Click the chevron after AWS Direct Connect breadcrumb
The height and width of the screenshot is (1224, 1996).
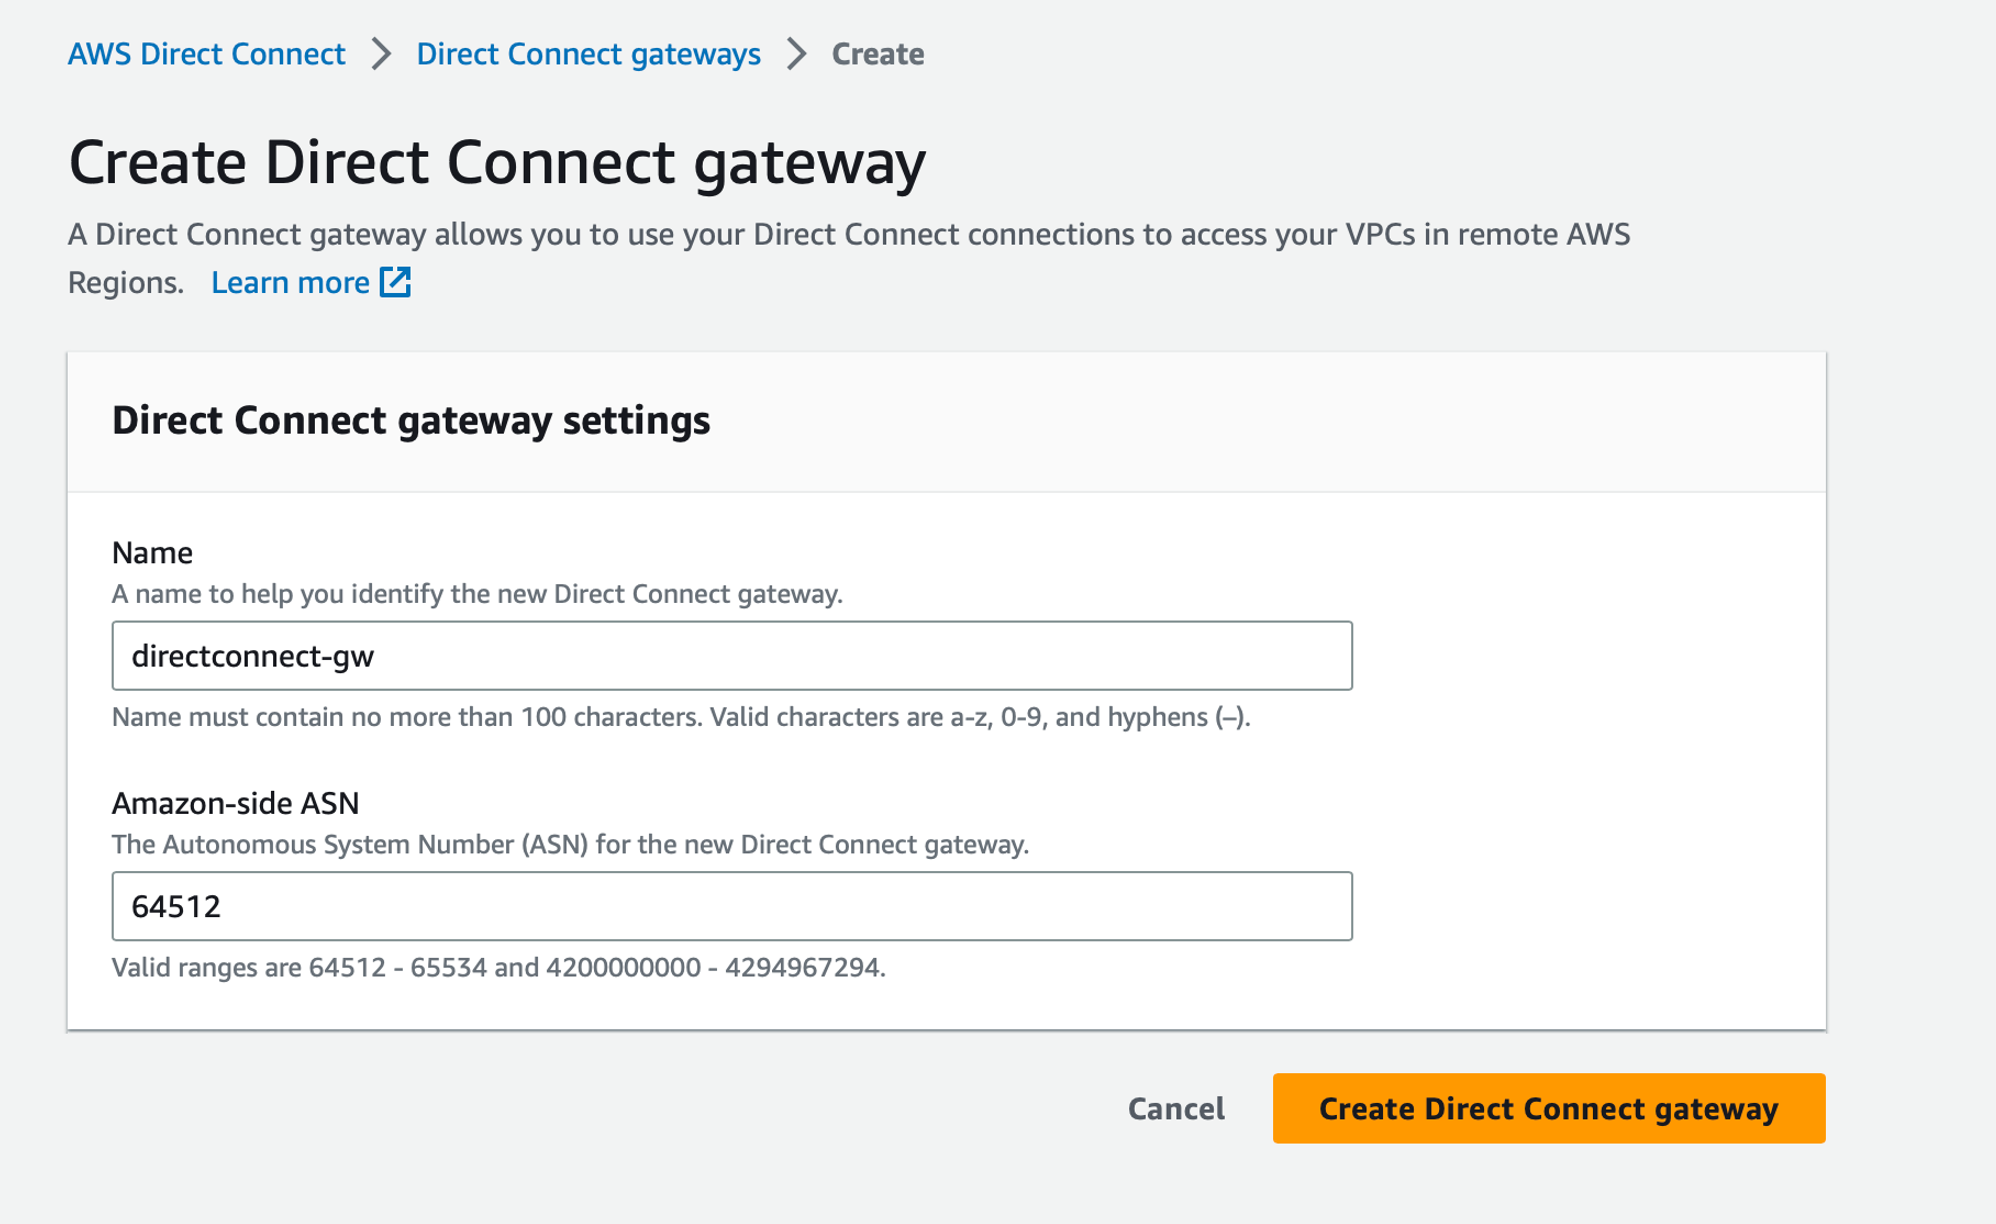(x=381, y=54)
